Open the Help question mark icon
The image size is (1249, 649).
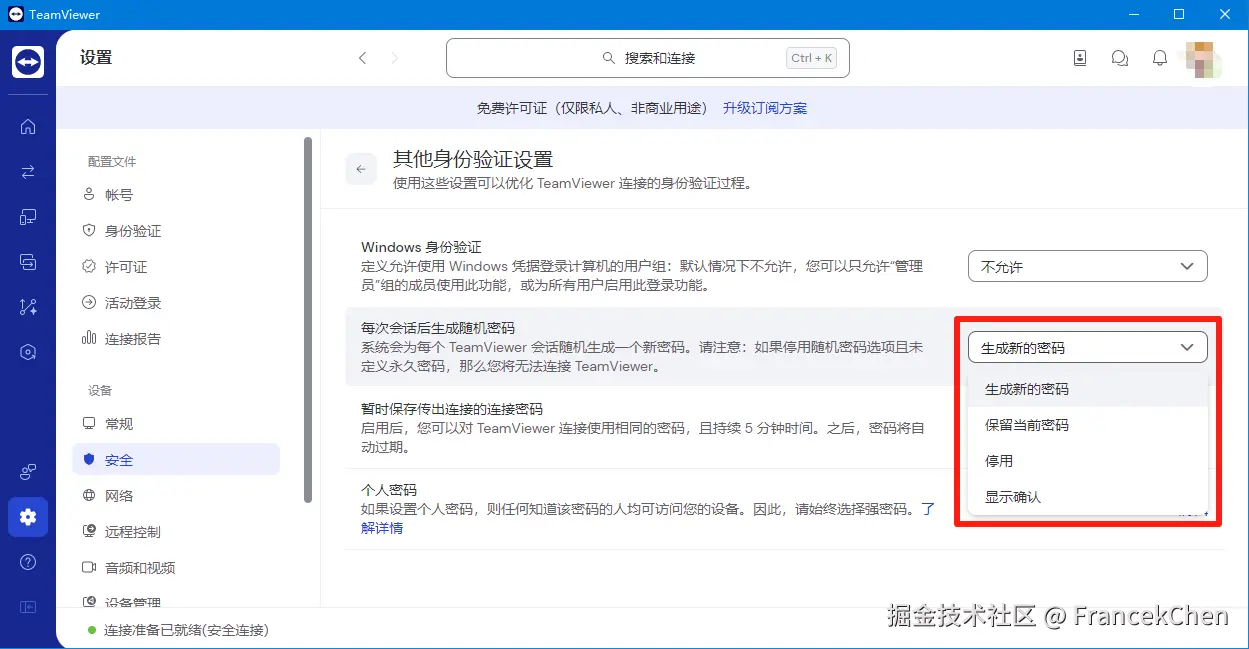28,562
